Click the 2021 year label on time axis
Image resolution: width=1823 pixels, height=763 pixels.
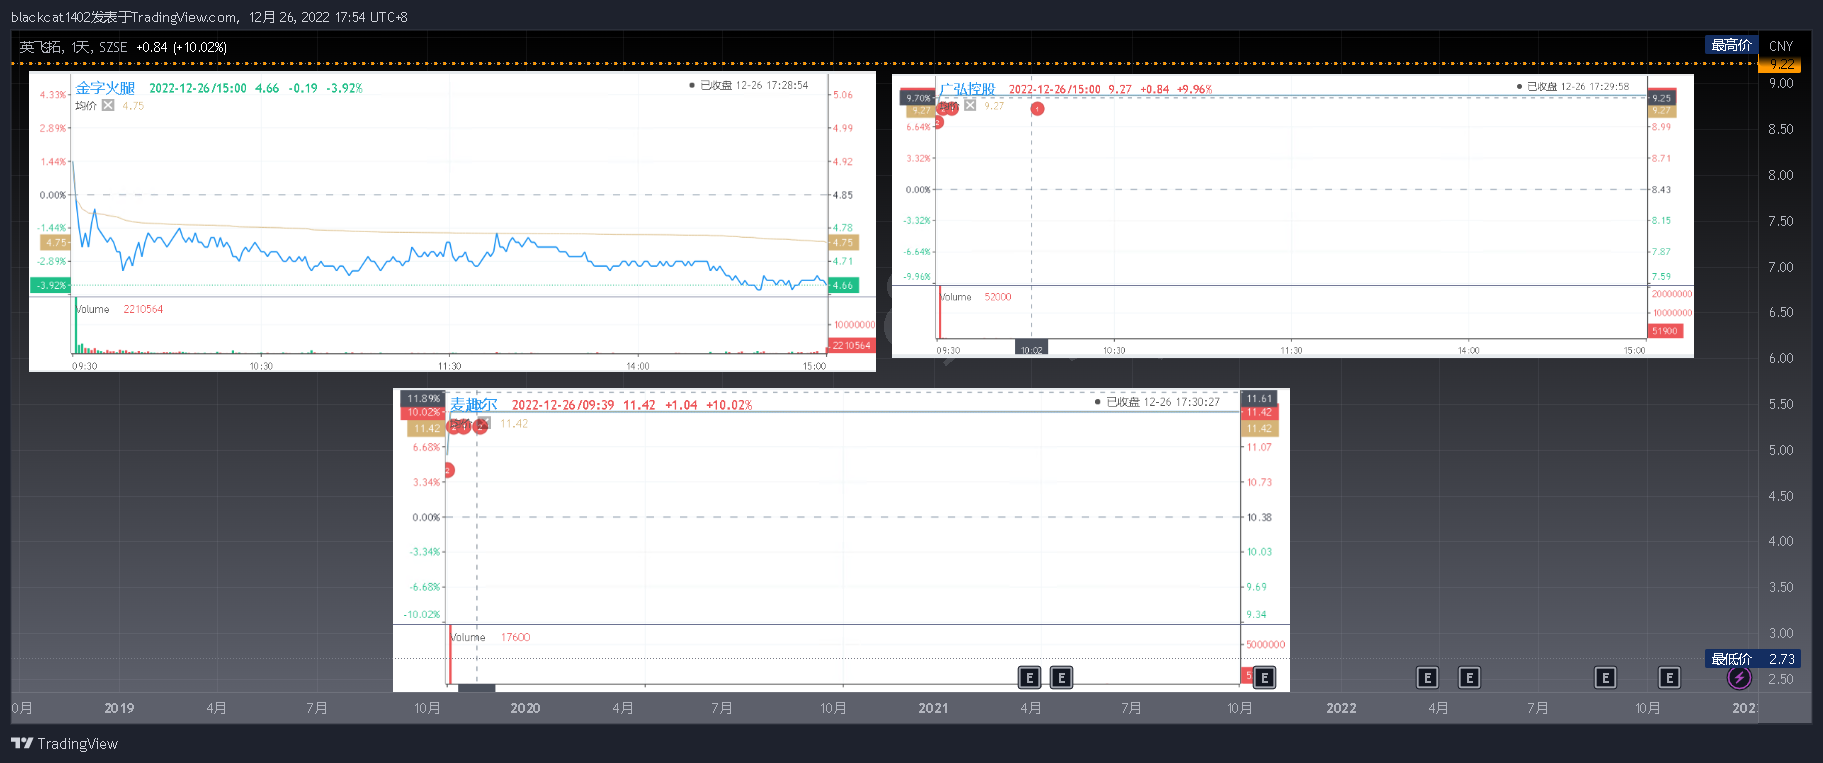coord(933,708)
